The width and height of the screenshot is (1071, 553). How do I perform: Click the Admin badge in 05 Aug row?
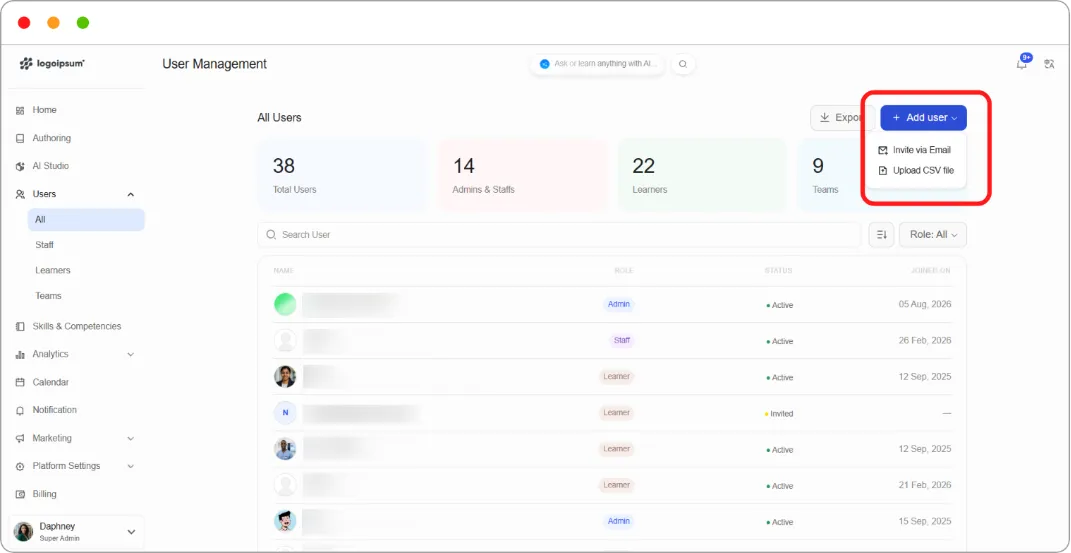(x=618, y=304)
